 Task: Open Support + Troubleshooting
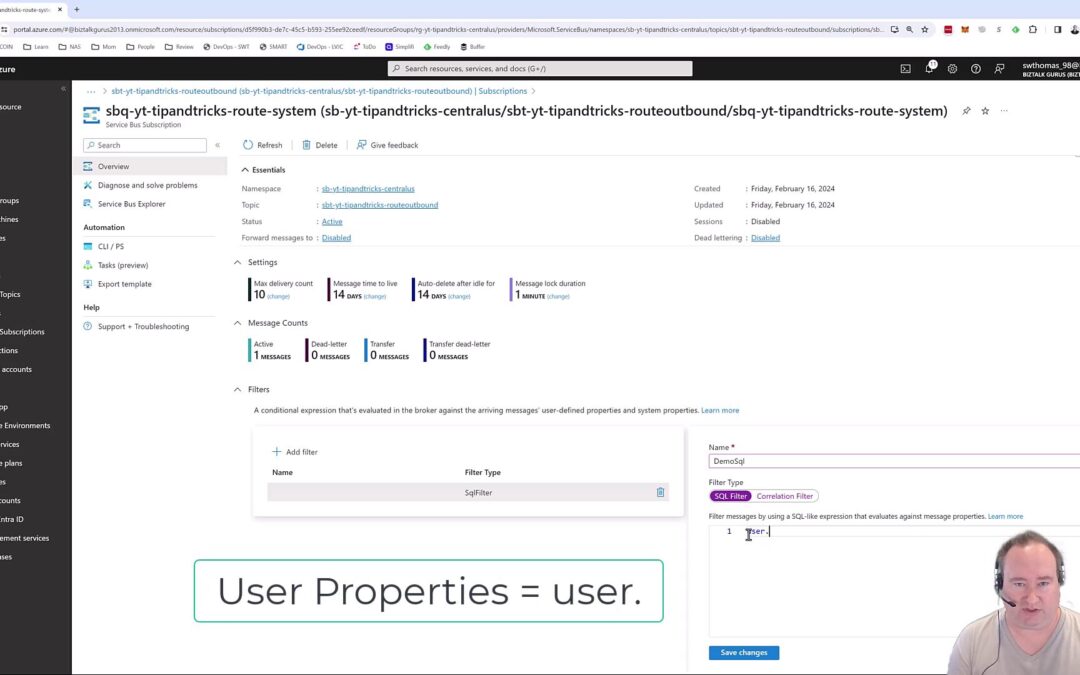pyautogui.click(x=143, y=326)
